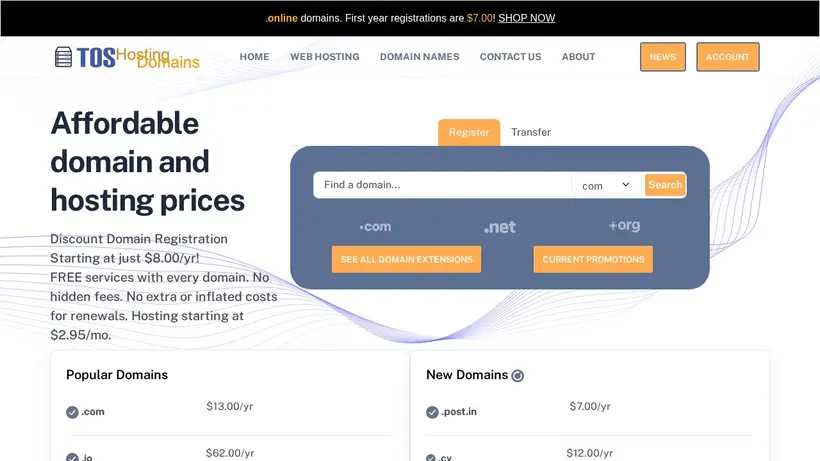
Task: Click CURRENT PROMOTIONS button
Action: coord(593,259)
